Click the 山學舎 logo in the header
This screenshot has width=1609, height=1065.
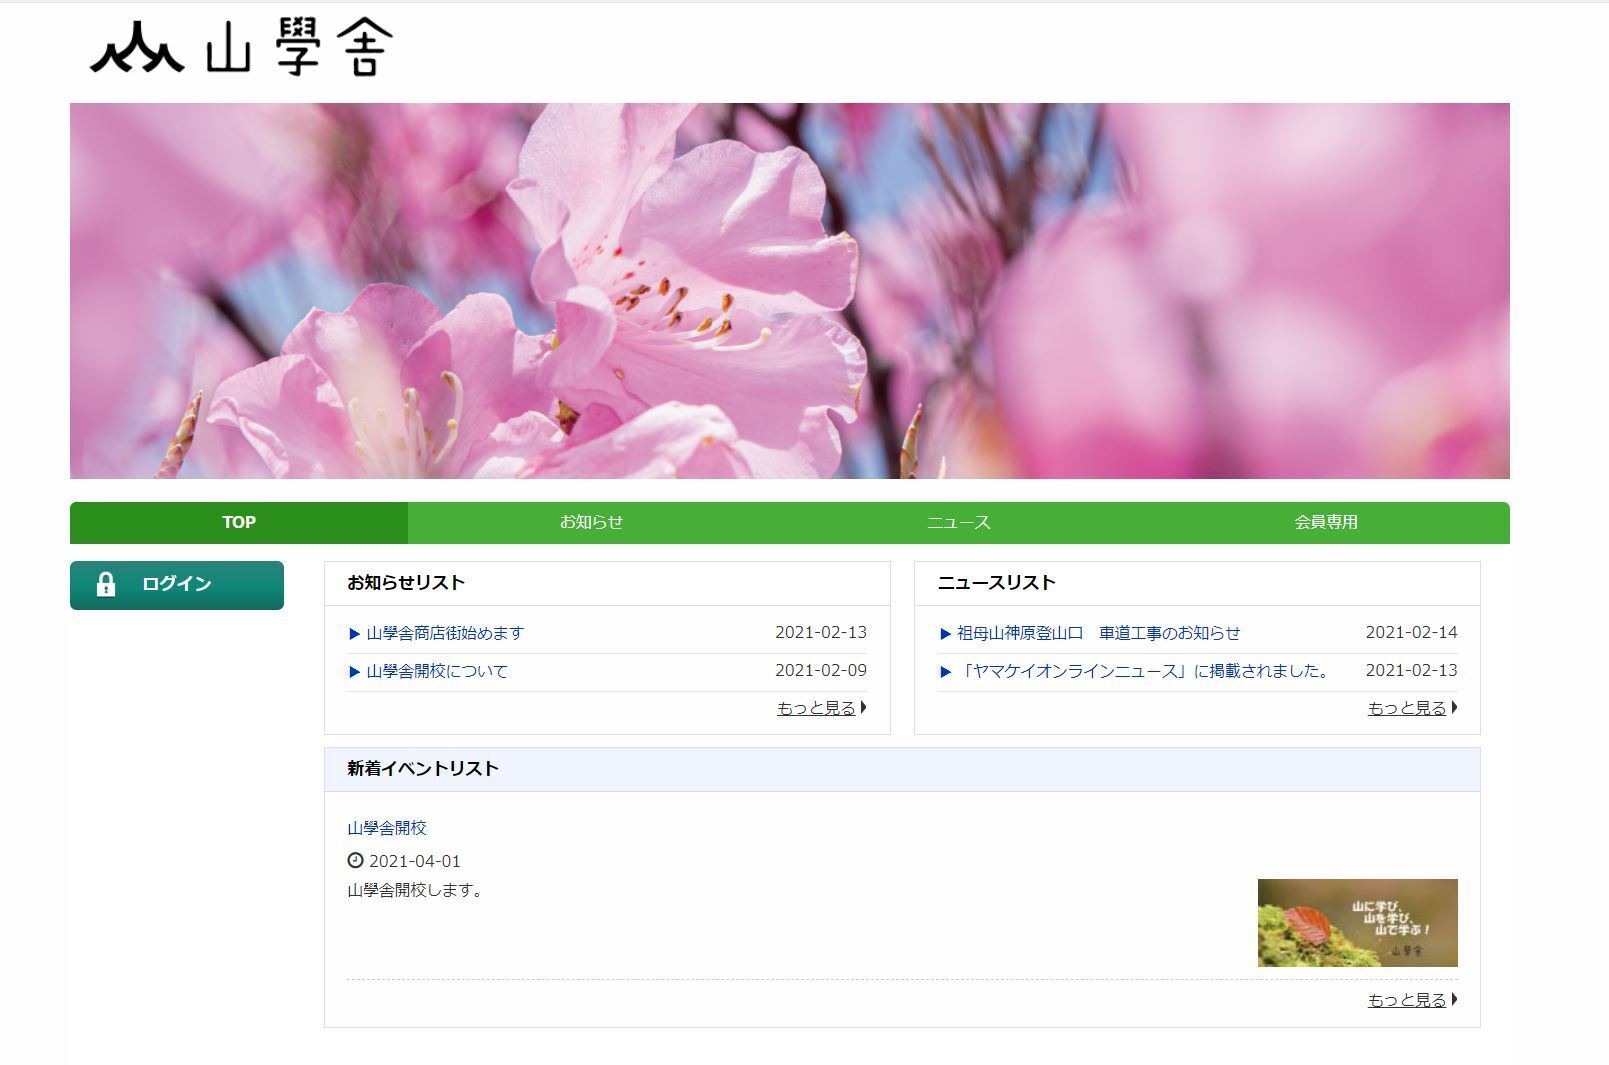tap(241, 49)
